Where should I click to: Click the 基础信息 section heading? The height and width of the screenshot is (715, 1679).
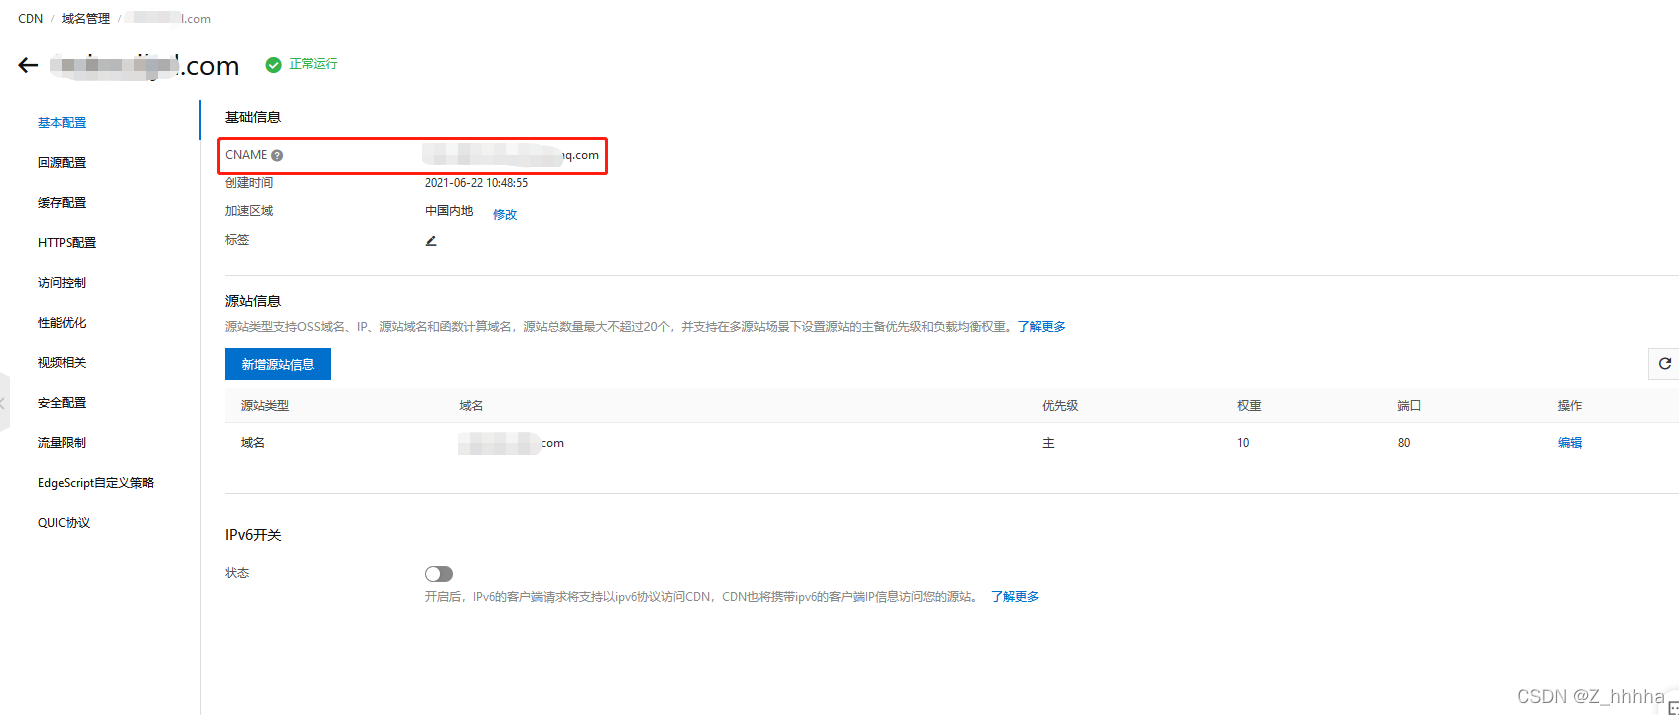[253, 117]
